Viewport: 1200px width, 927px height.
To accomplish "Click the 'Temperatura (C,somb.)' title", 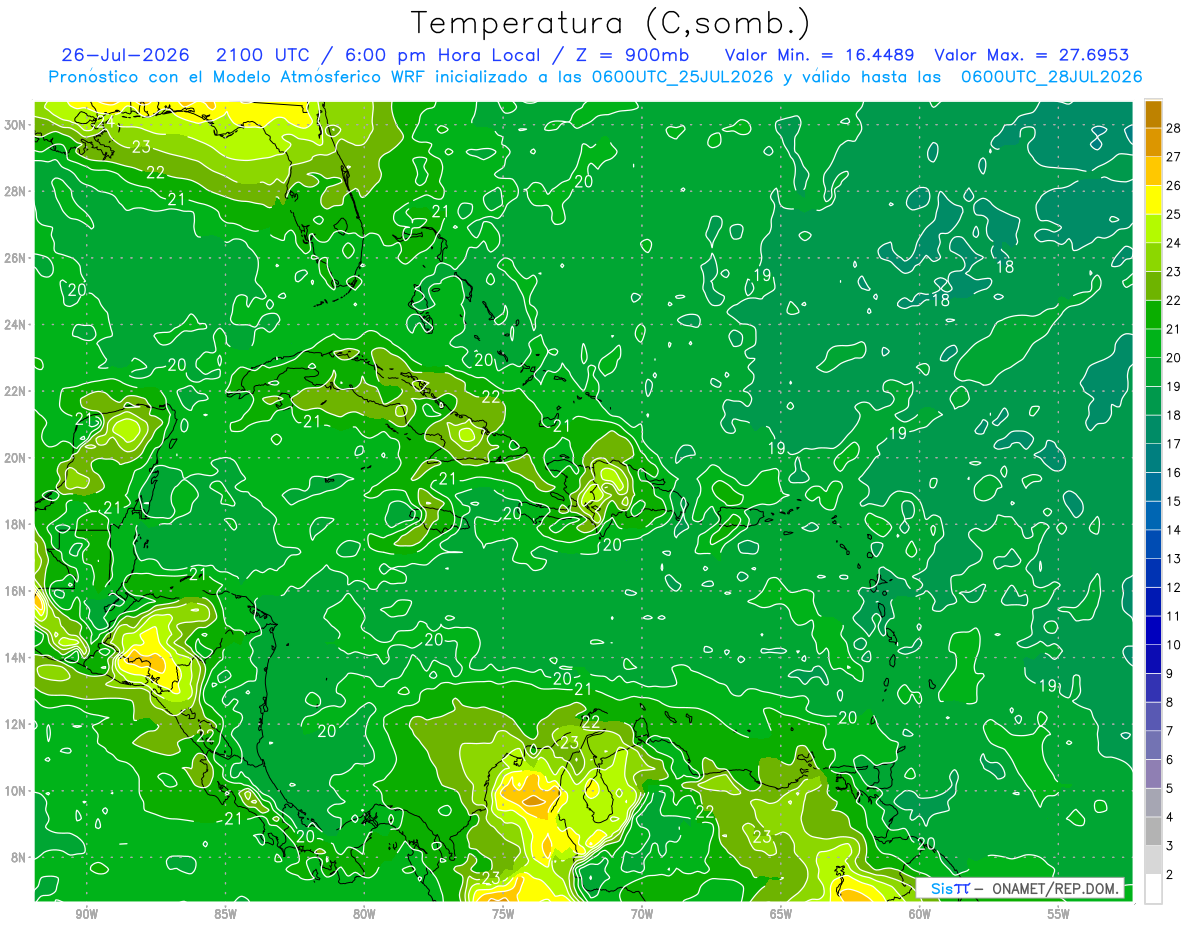I will tap(611, 24).
